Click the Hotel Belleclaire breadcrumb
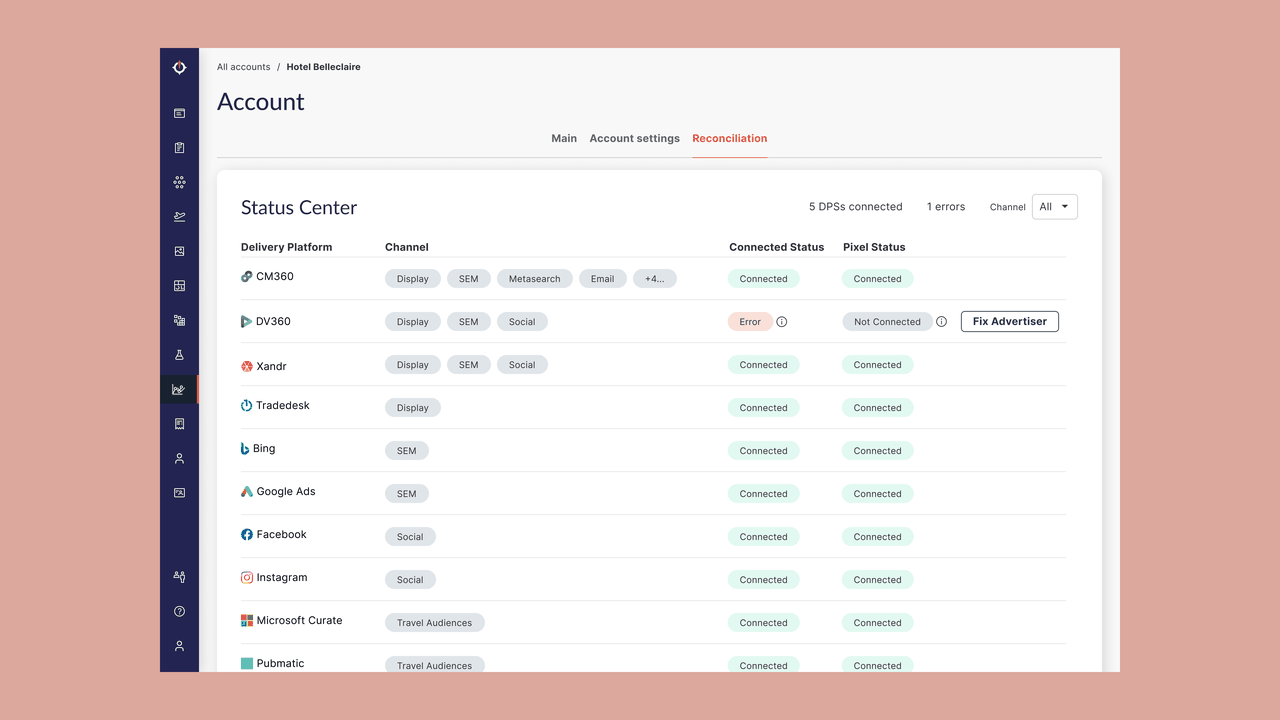The image size is (1280, 720). 323,67
